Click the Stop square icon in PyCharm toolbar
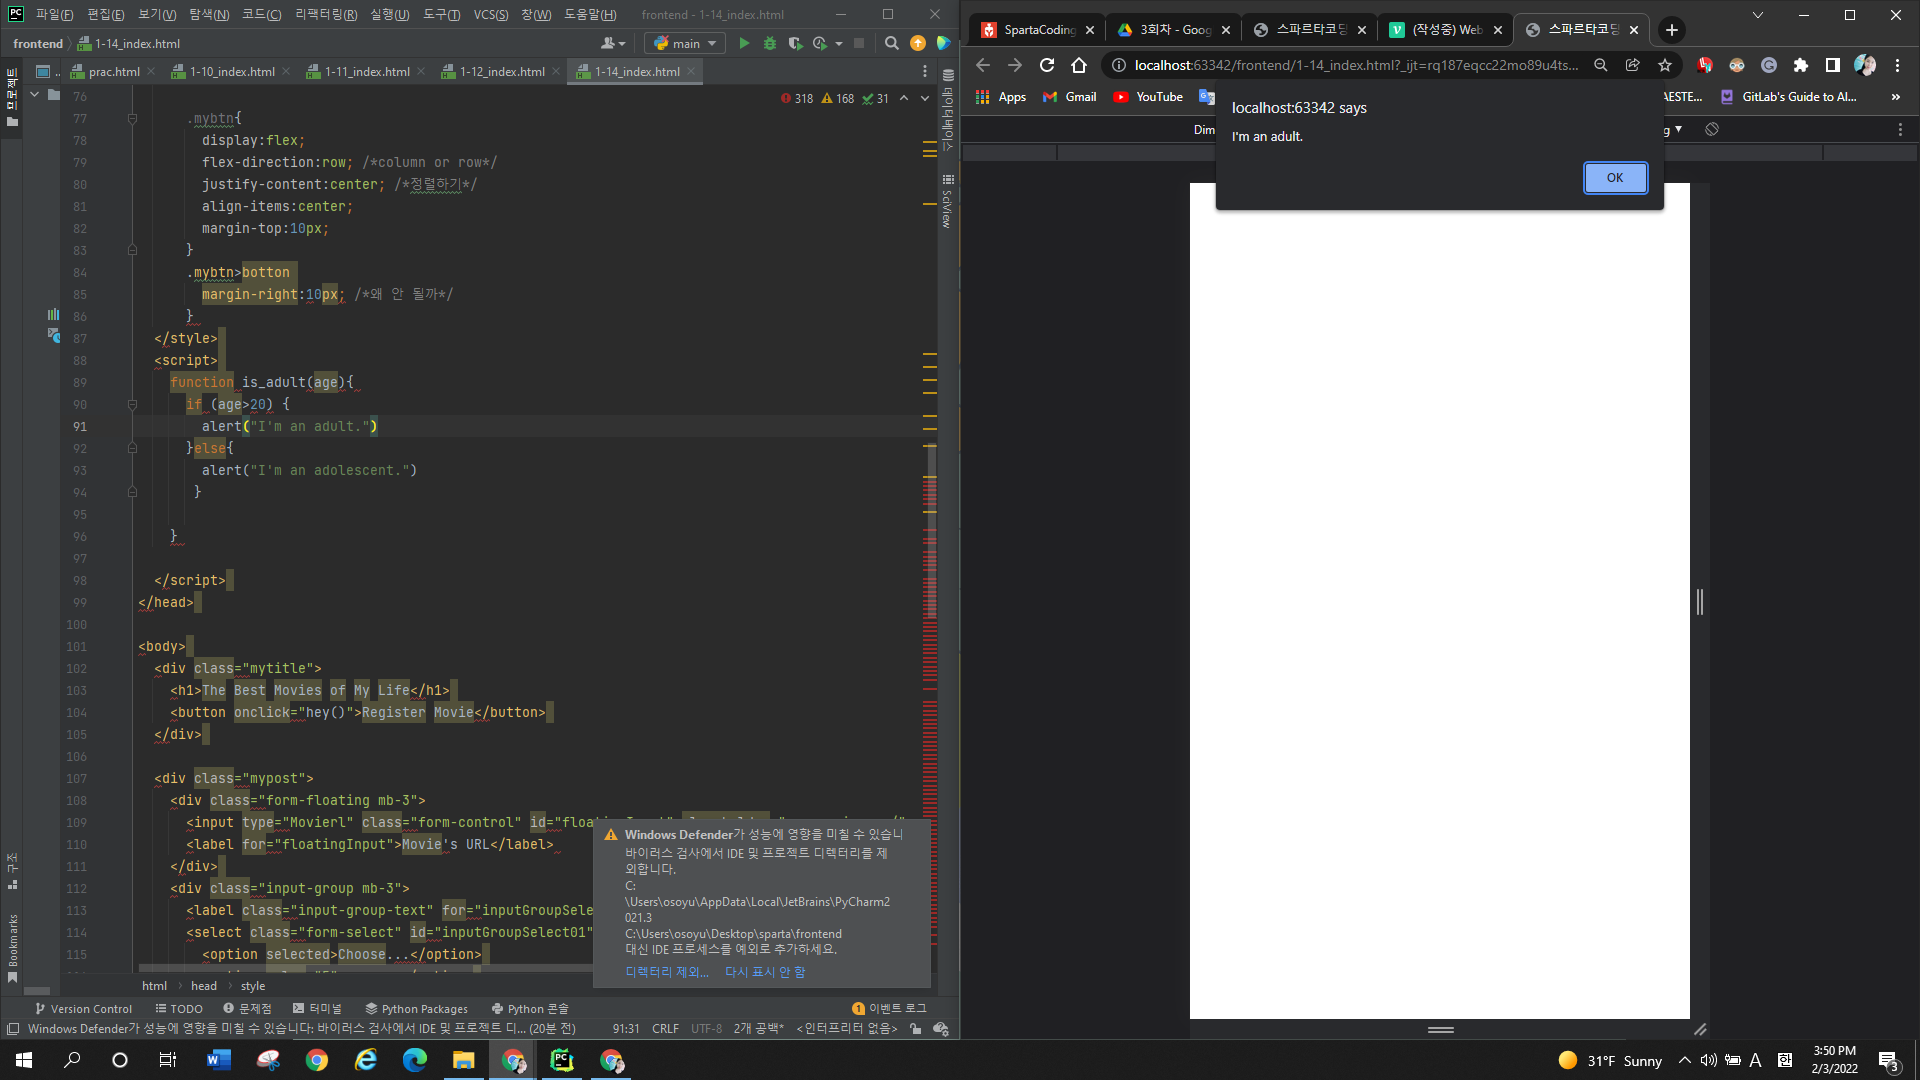The height and width of the screenshot is (1080, 1920). coord(858,43)
